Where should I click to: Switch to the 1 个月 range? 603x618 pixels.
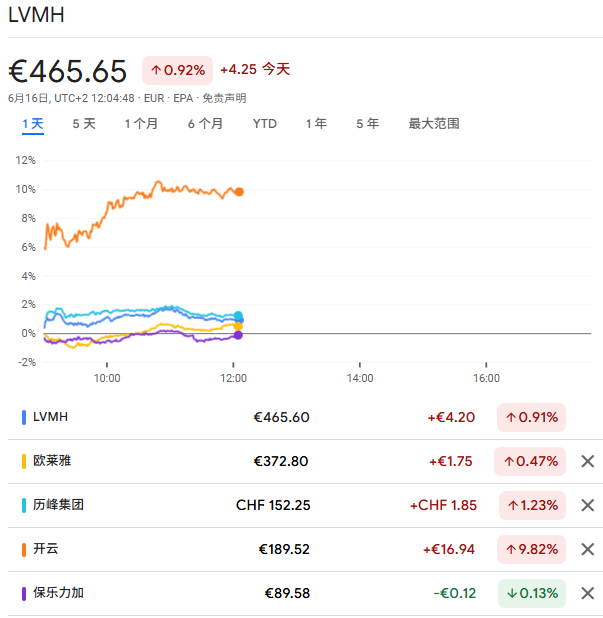tap(141, 124)
